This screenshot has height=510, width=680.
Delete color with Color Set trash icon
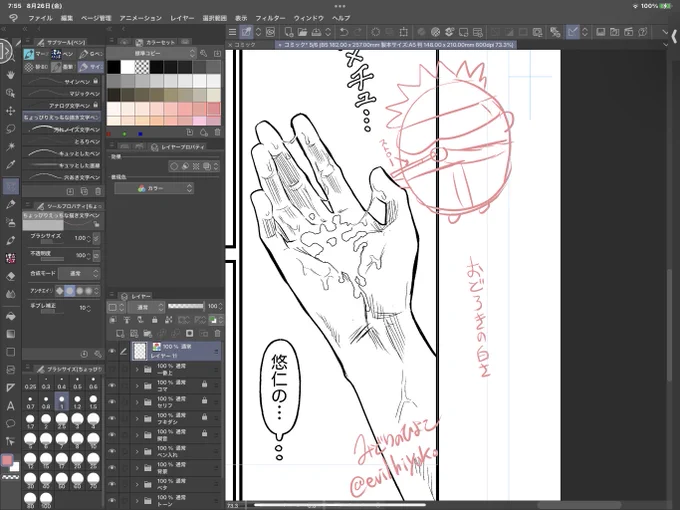tap(218, 132)
